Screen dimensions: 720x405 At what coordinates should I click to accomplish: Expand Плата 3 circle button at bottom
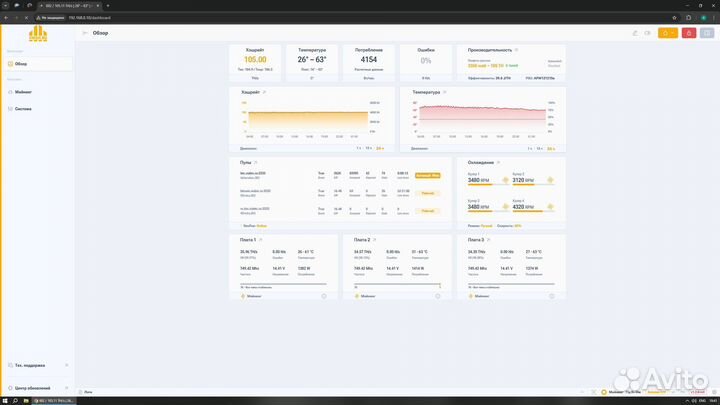[x=551, y=296]
